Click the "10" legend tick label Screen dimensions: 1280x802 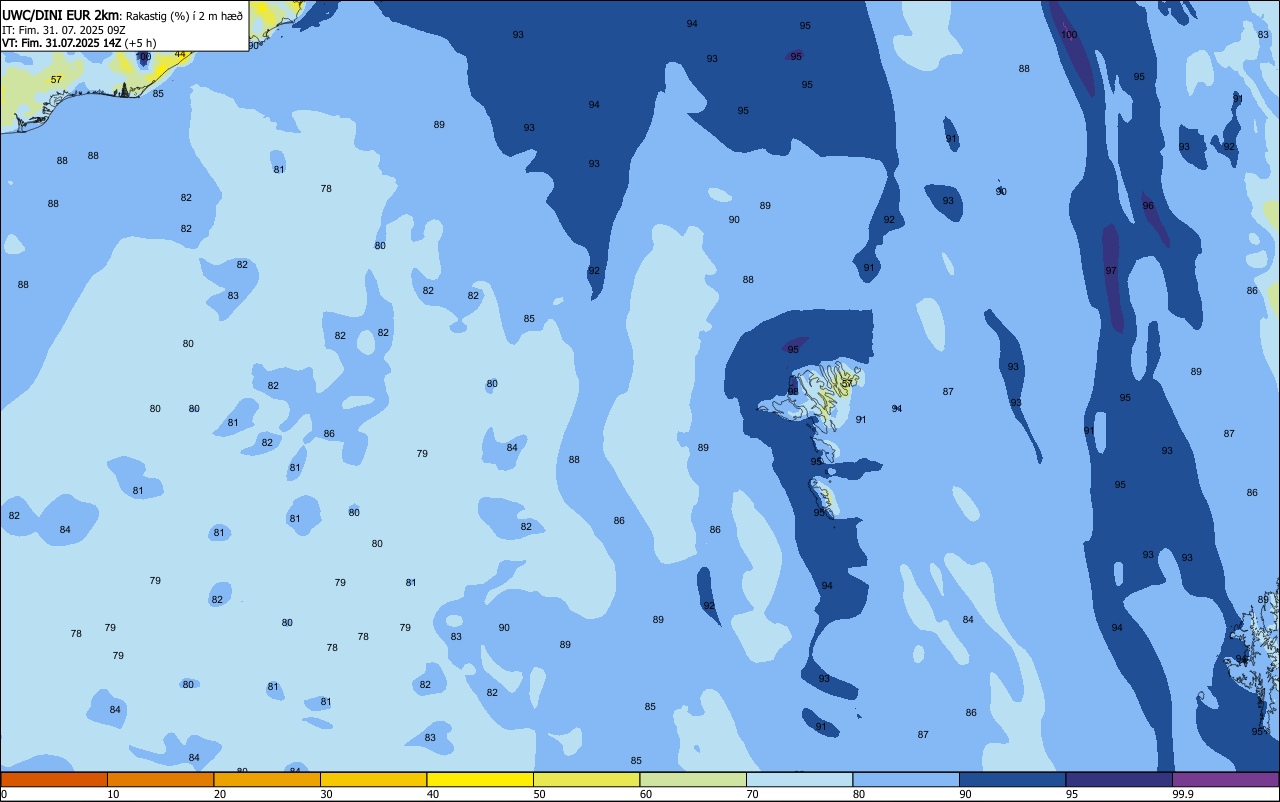tap(113, 794)
